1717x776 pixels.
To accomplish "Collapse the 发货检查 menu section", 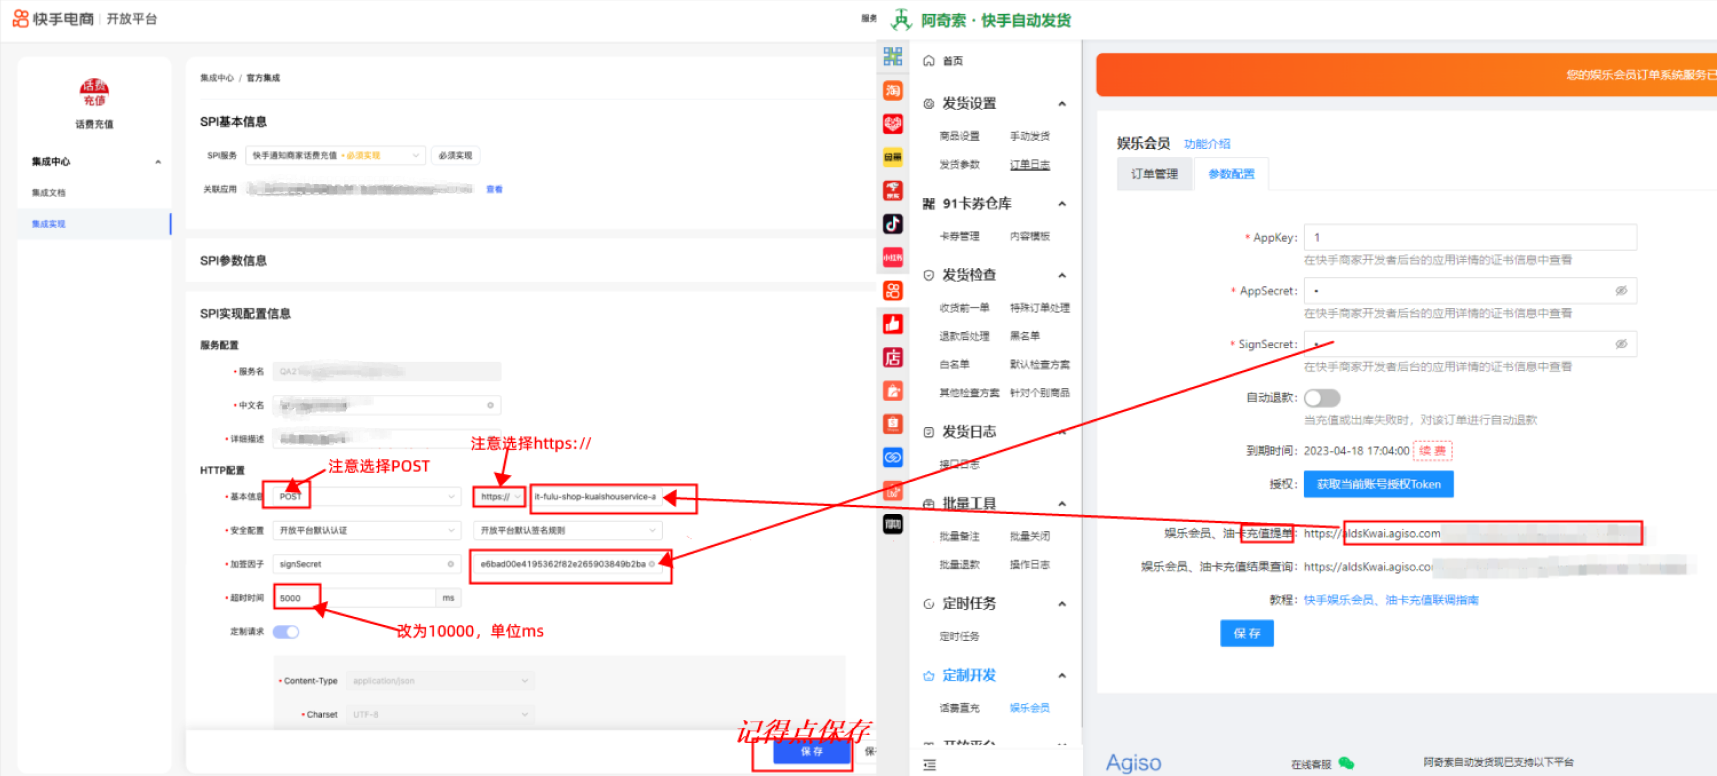I will point(1062,275).
